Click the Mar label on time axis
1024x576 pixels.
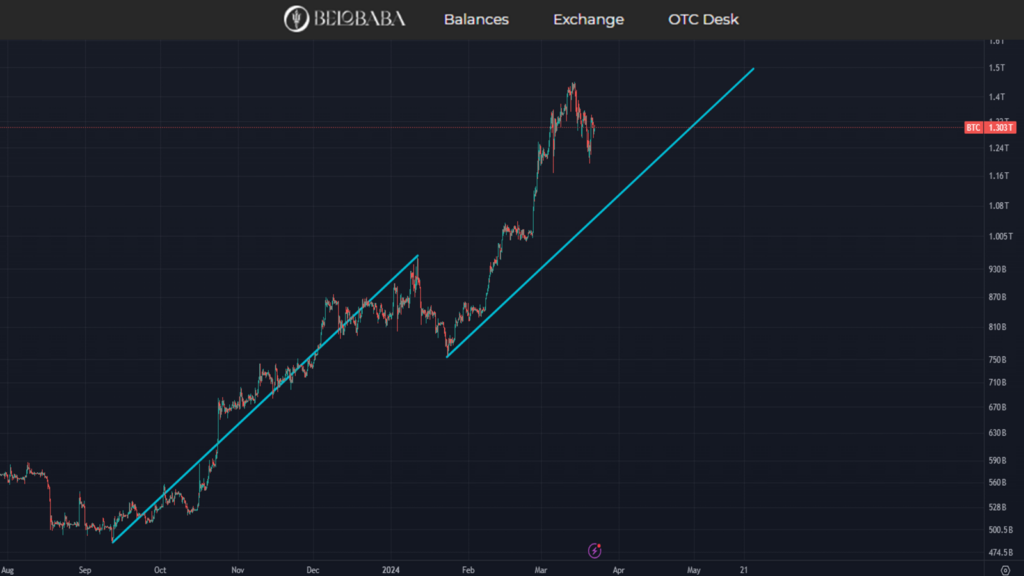[541, 568]
